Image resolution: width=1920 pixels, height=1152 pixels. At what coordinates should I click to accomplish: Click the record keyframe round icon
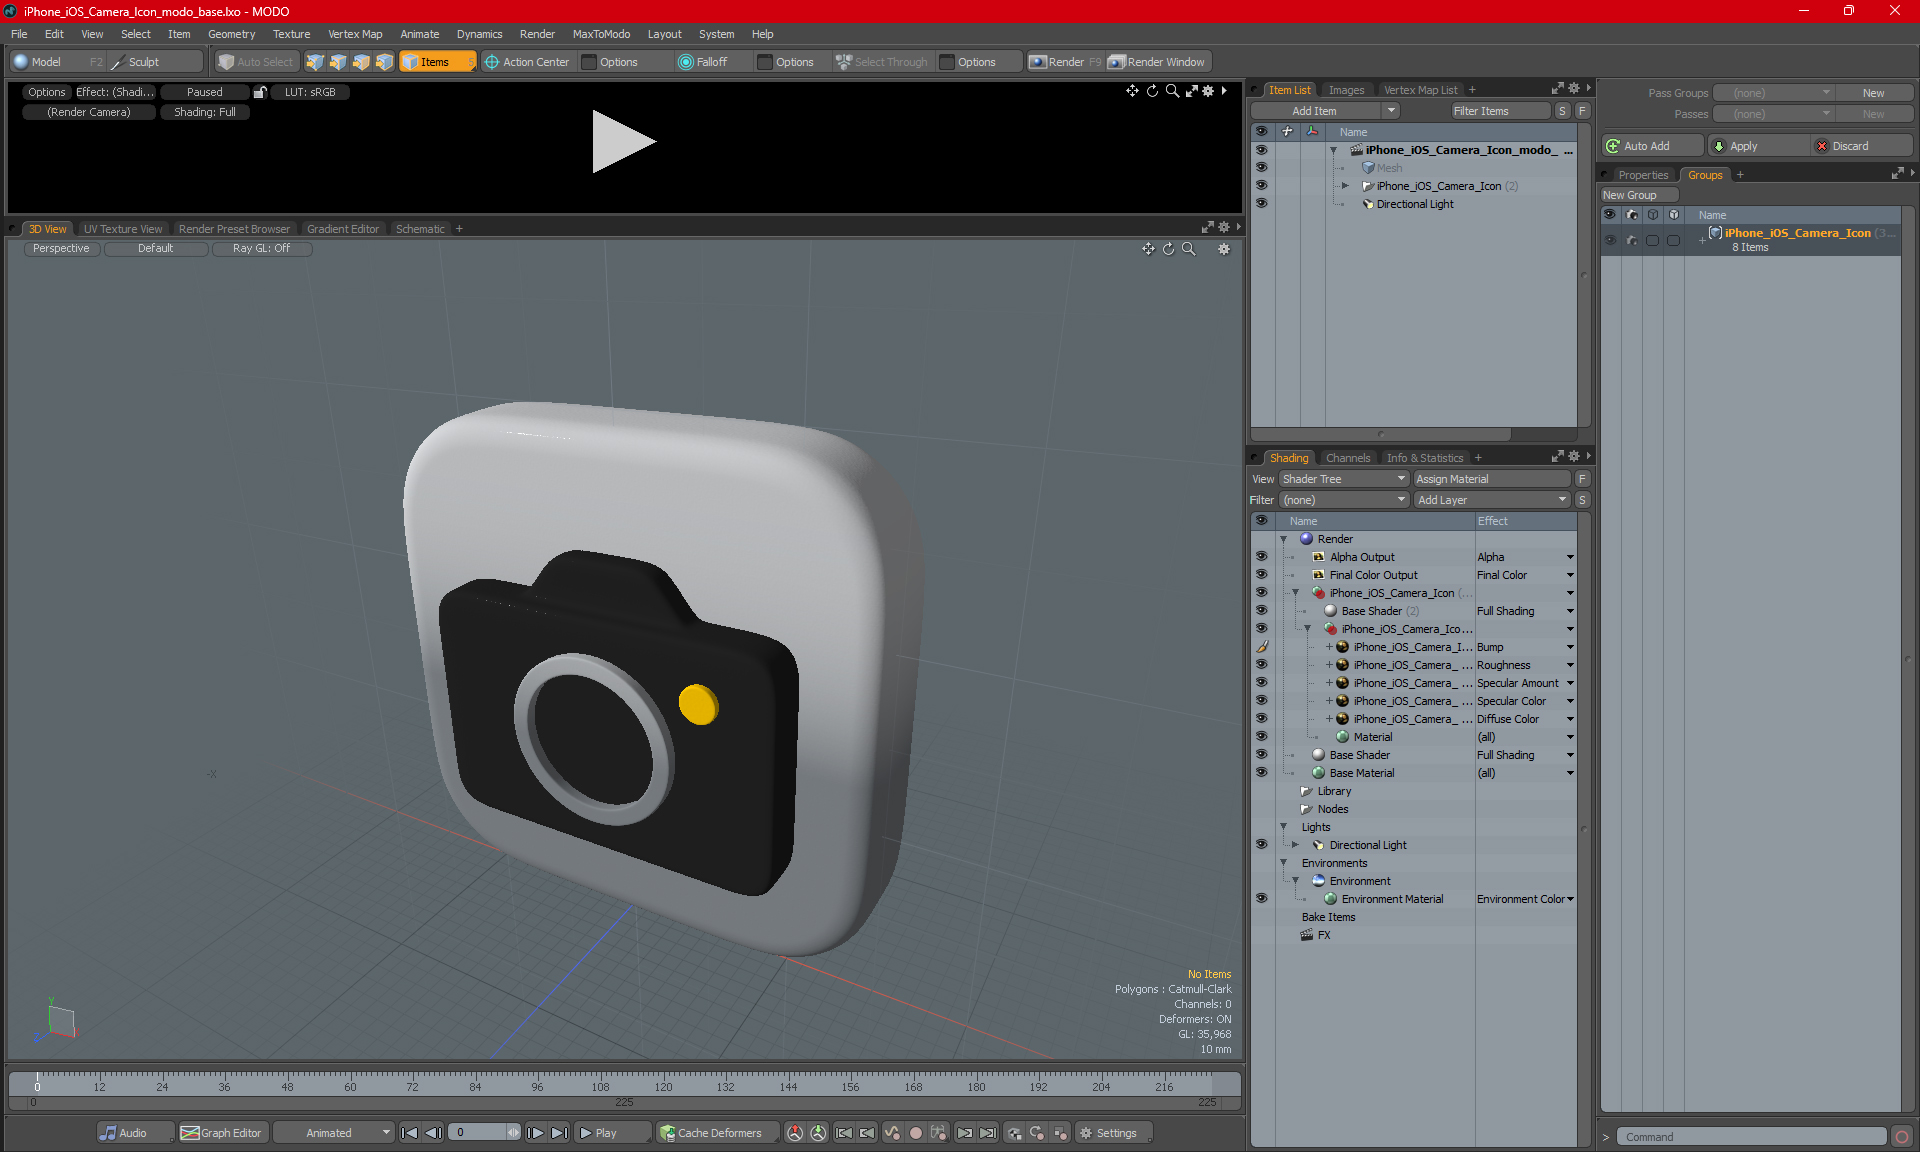(x=915, y=1133)
